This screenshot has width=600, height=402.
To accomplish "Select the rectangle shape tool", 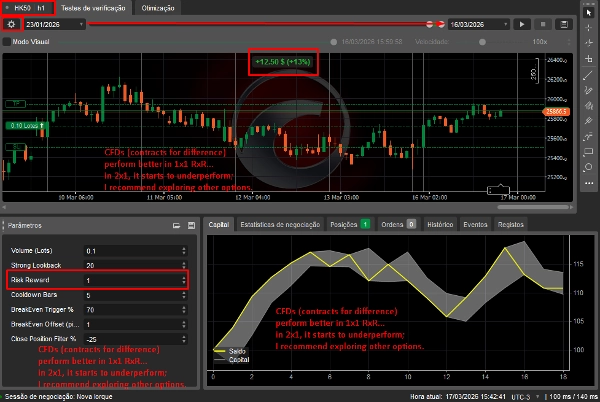I will (589, 149).
